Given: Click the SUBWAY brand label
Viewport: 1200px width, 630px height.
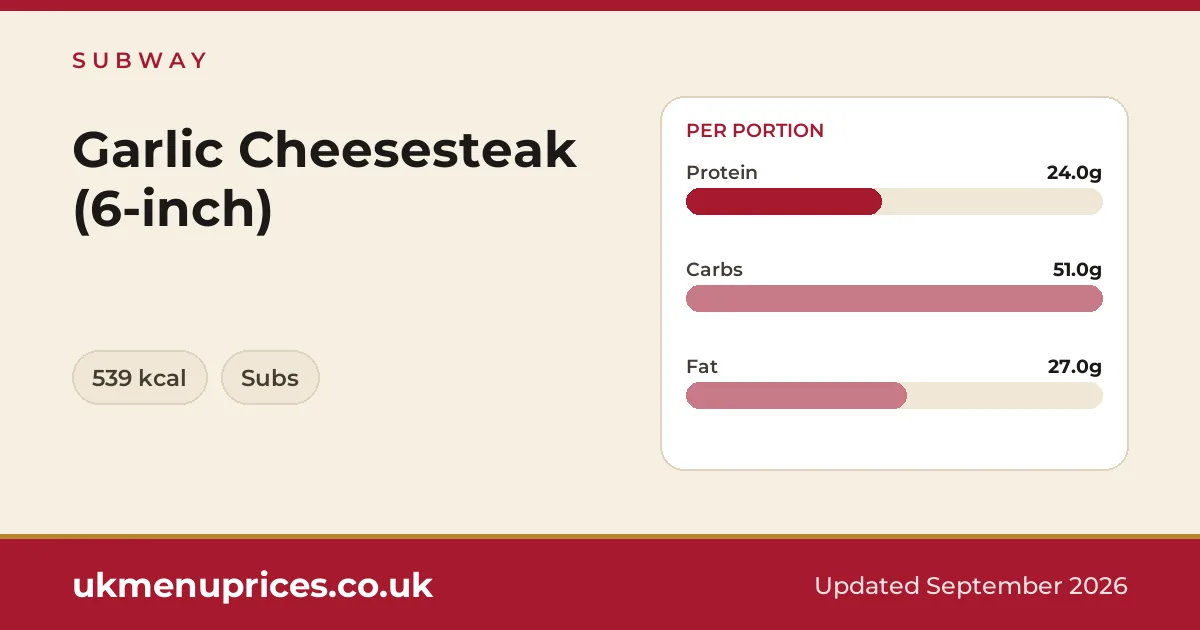Looking at the screenshot, I should (139, 60).
